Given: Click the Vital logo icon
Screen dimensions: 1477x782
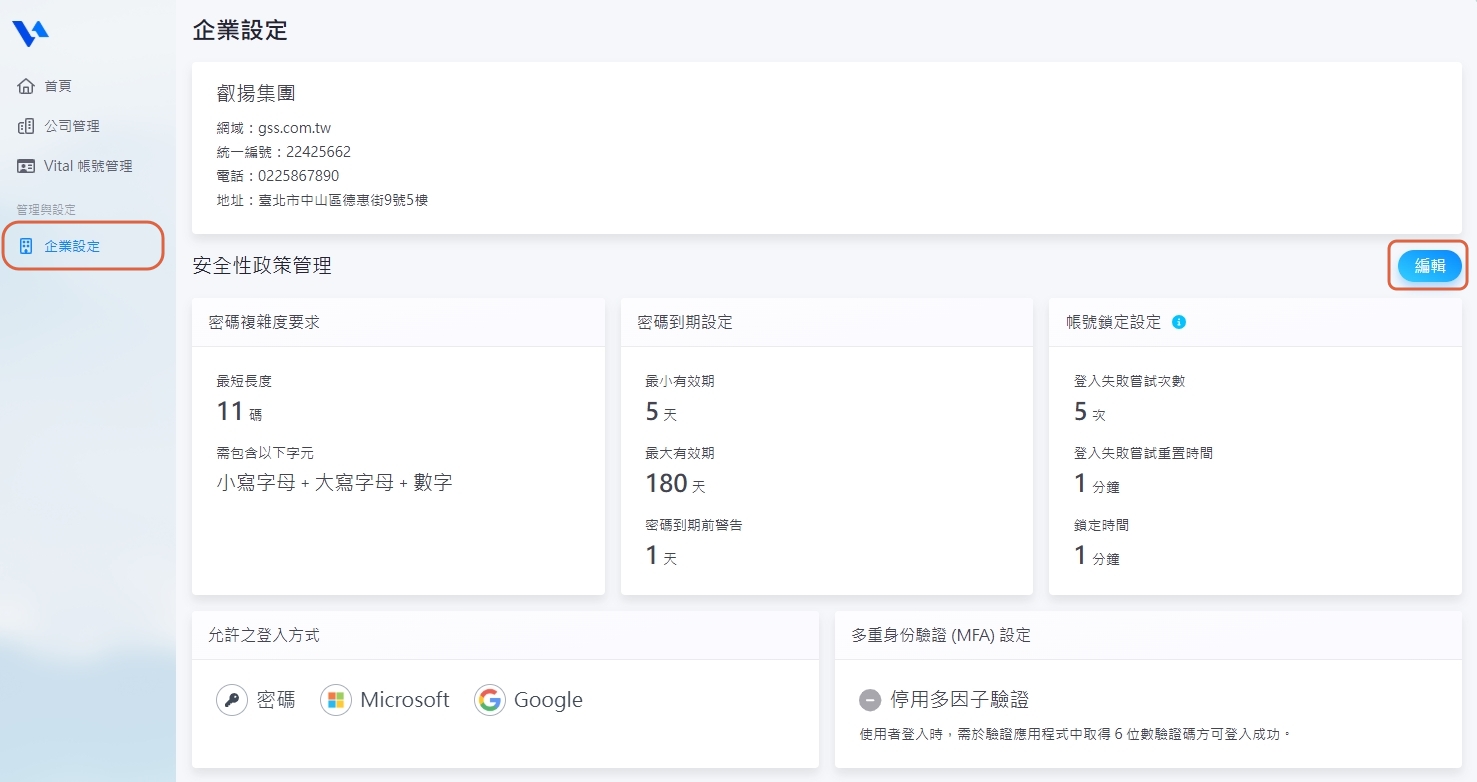Looking at the screenshot, I should pos(30,33).
